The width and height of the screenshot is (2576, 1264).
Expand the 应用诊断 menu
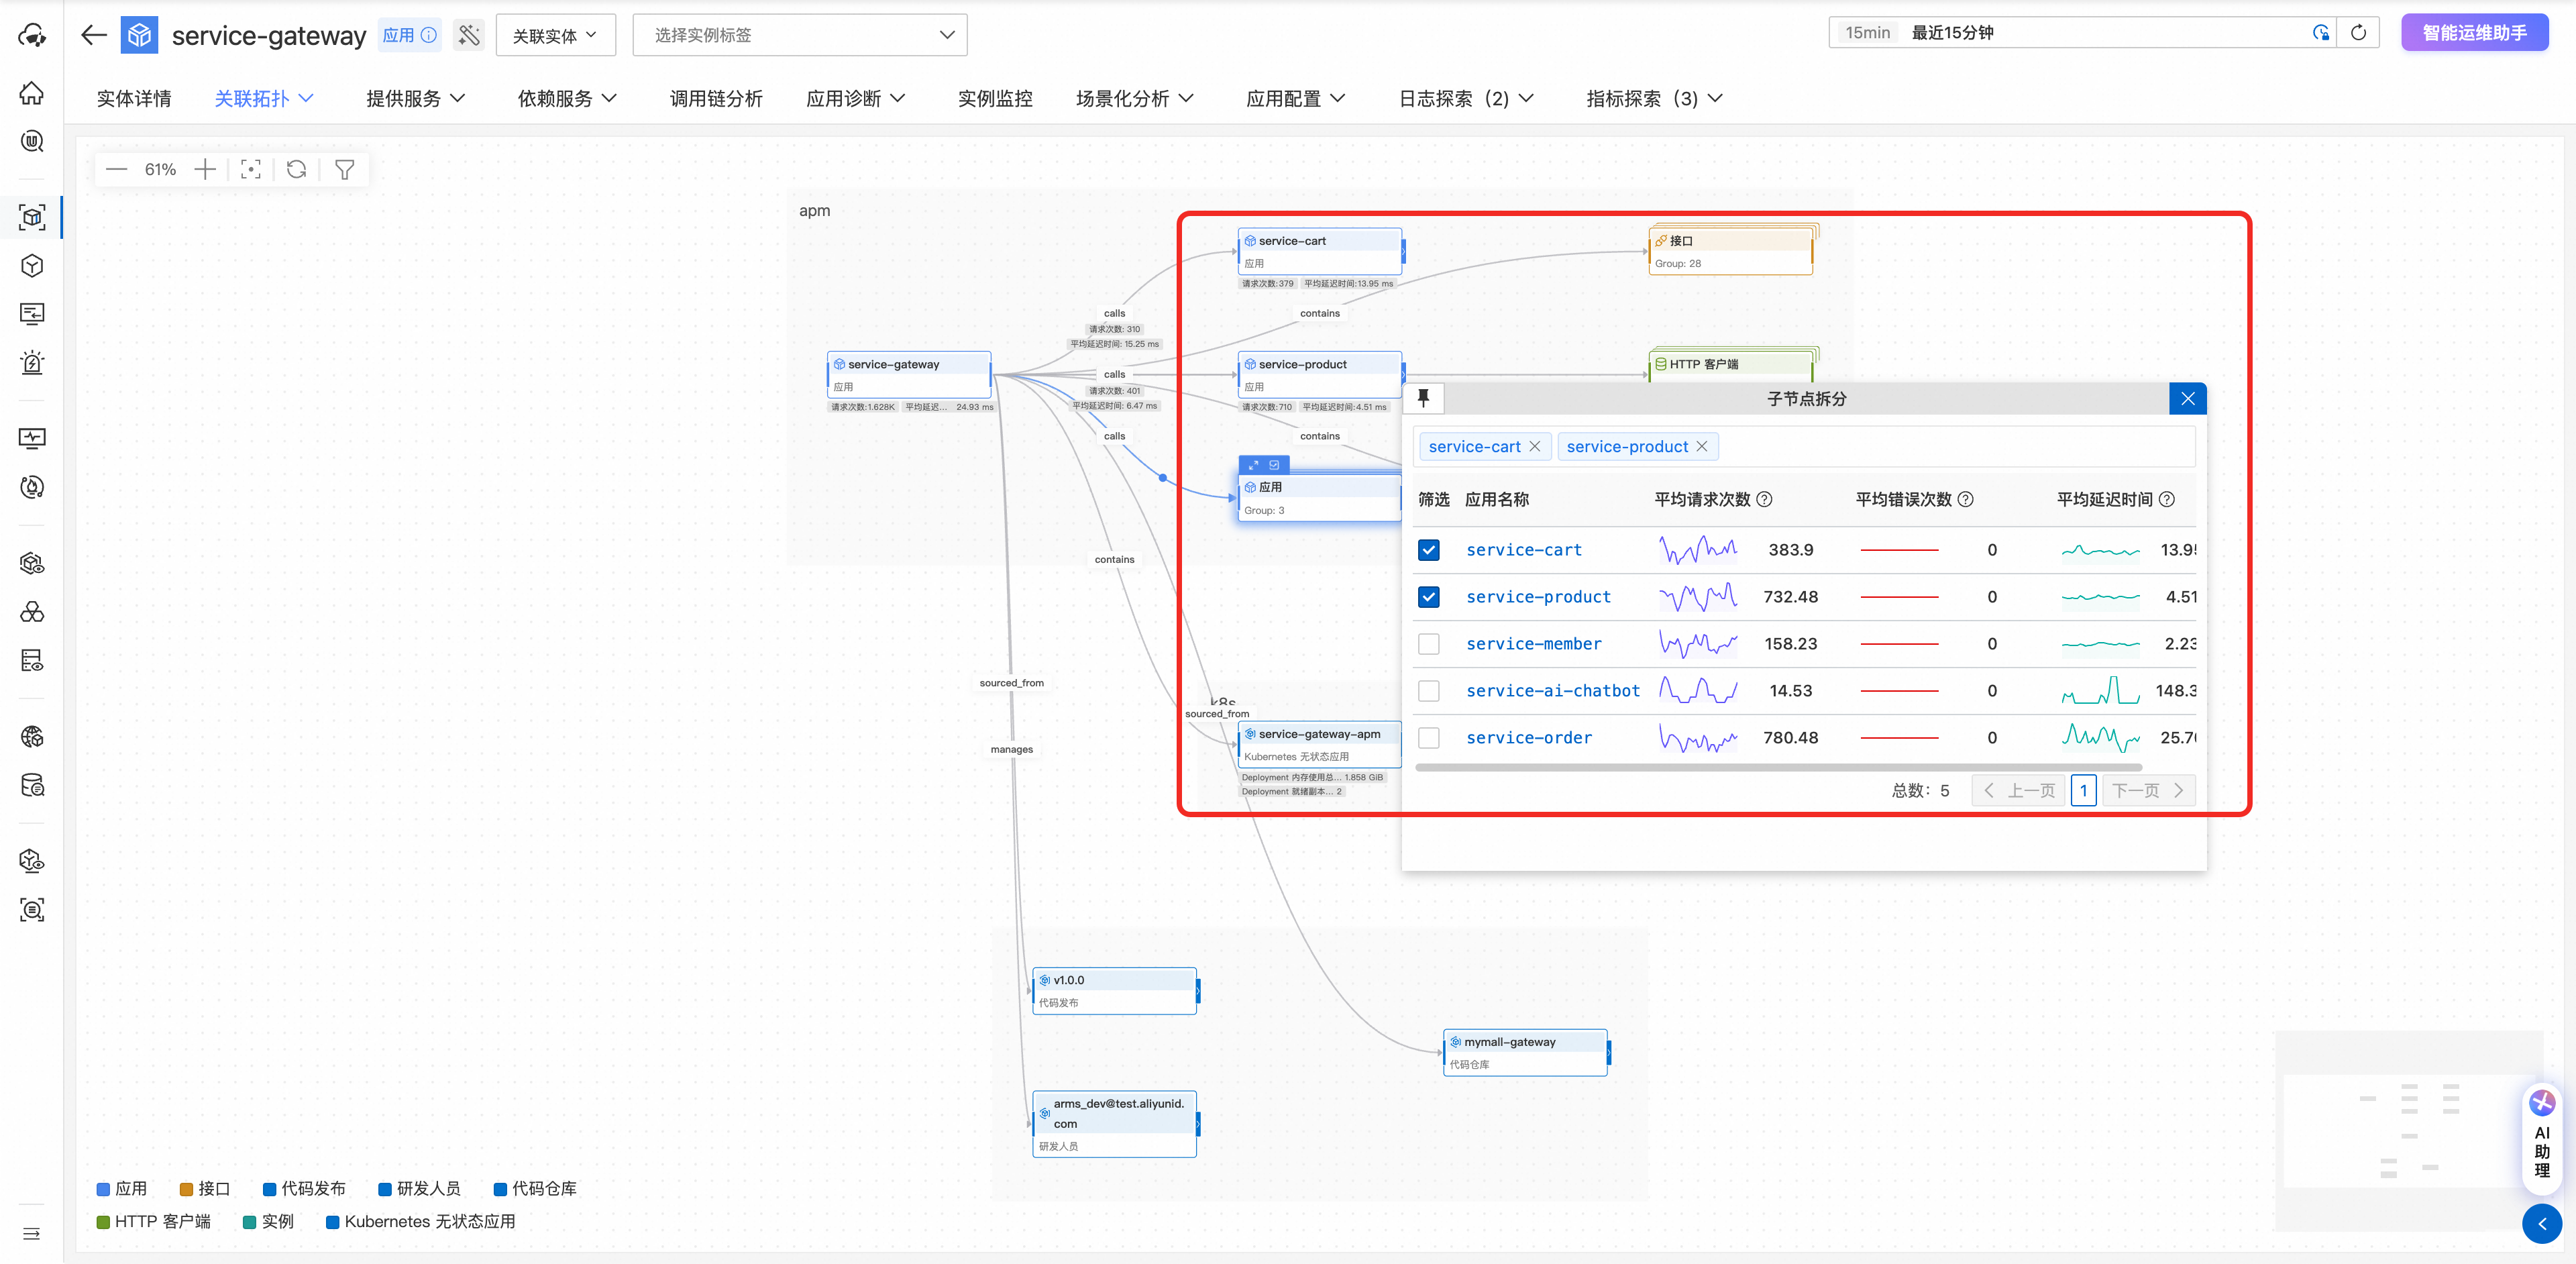point(855,98)
